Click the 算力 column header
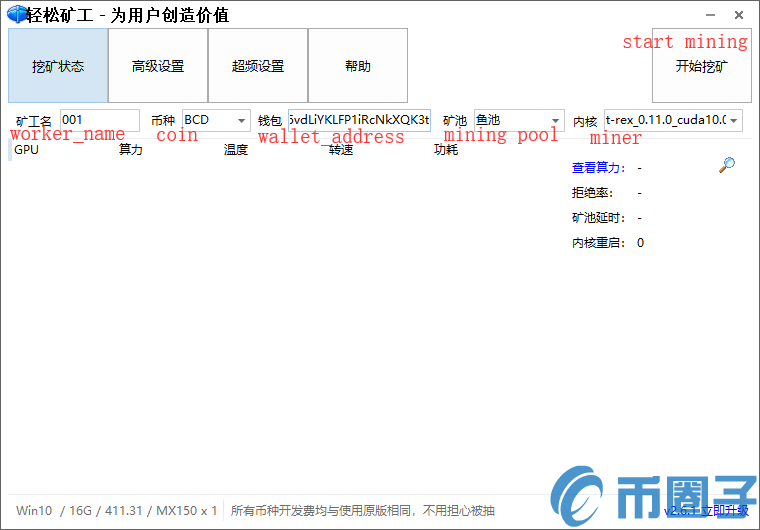 click(x=131, y=150)
